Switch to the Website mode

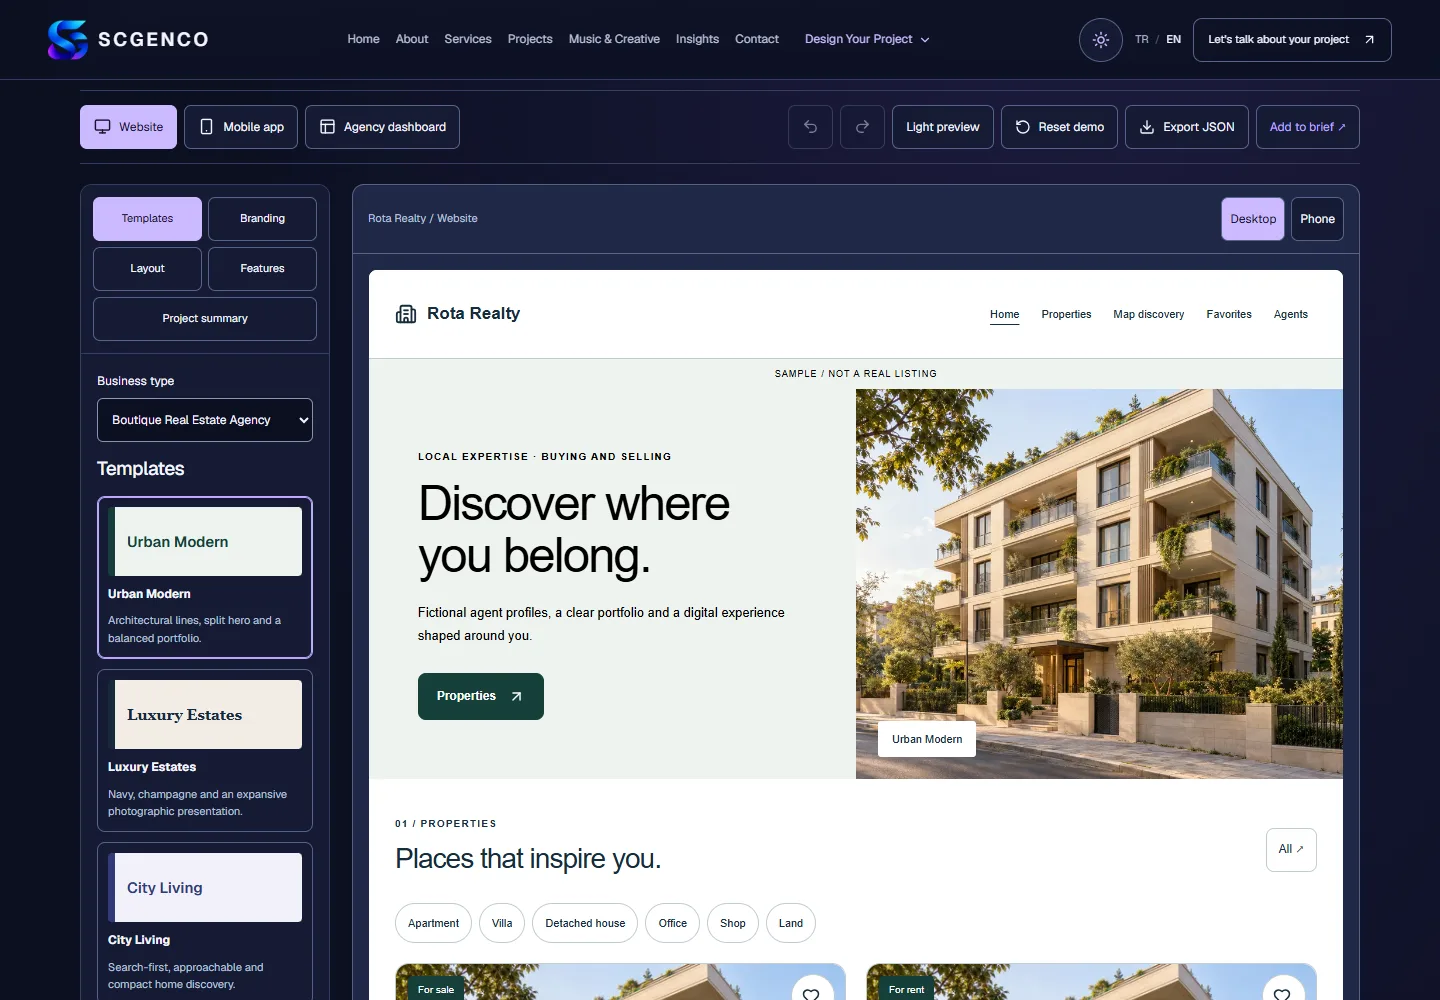click(x=128, y=127)
